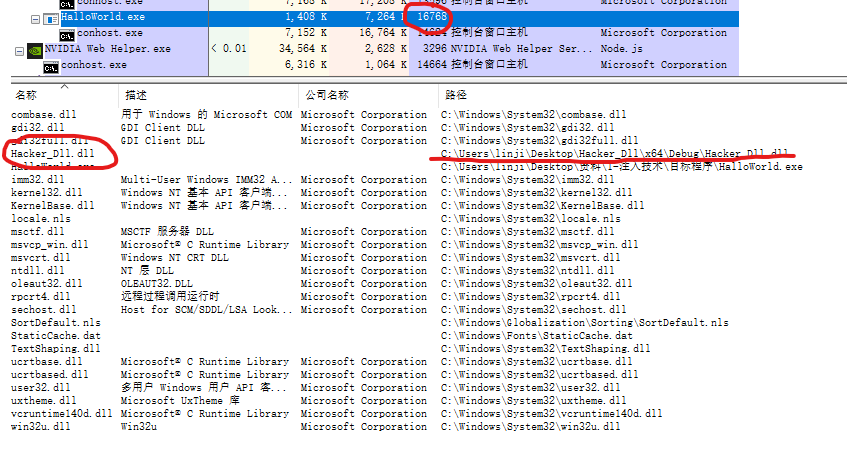Select rpcrt4.dll in the DLL list
Viewport: 847px width, 466px height.
coord(41,296)
